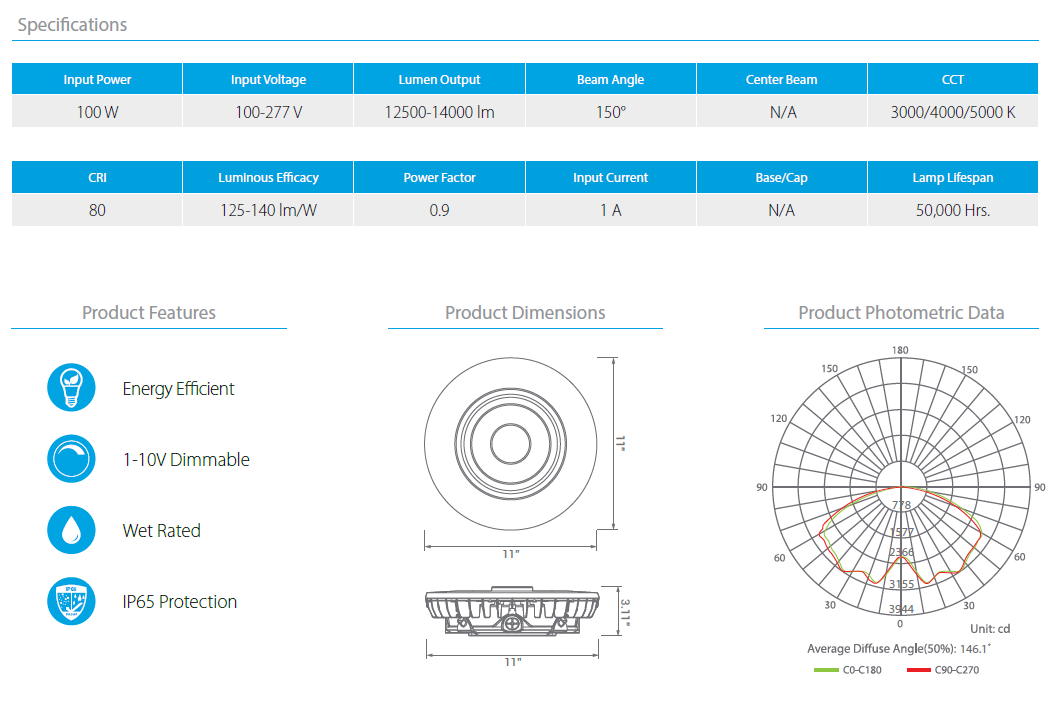Click the polar photometric distribution chart

pos(900,487)
